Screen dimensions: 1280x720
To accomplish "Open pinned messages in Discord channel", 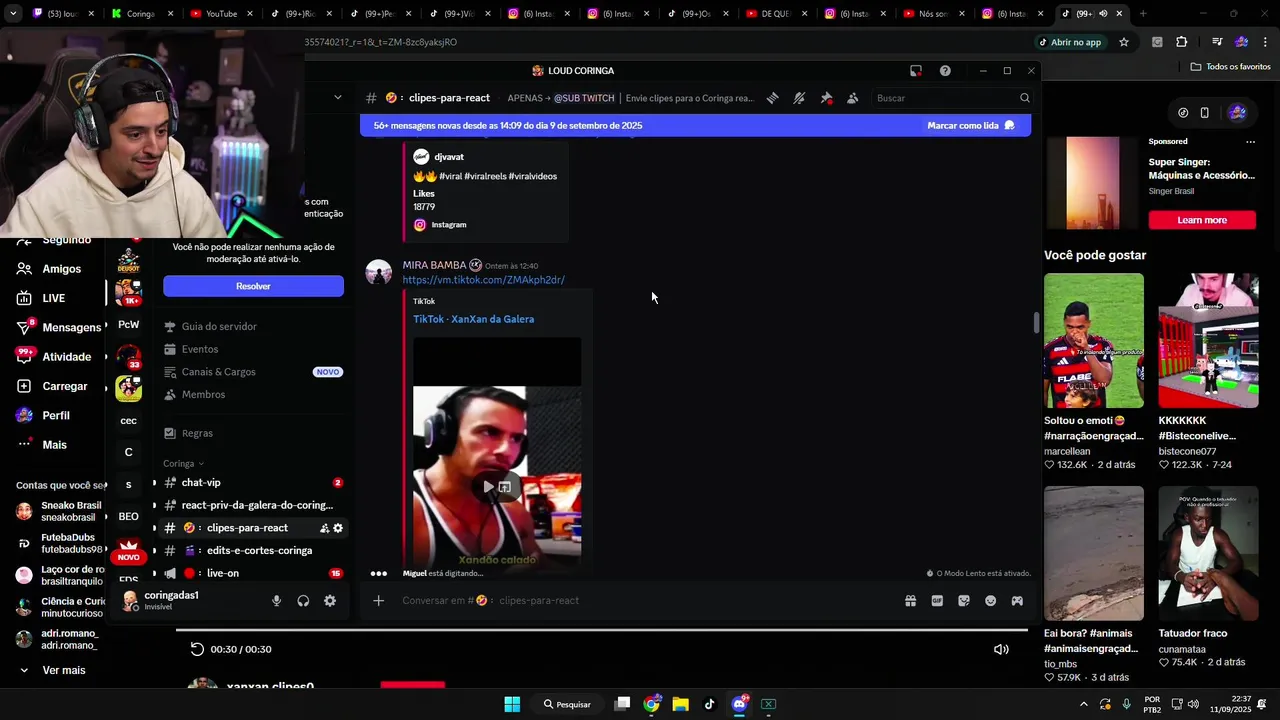I will (x=826, y=98).
